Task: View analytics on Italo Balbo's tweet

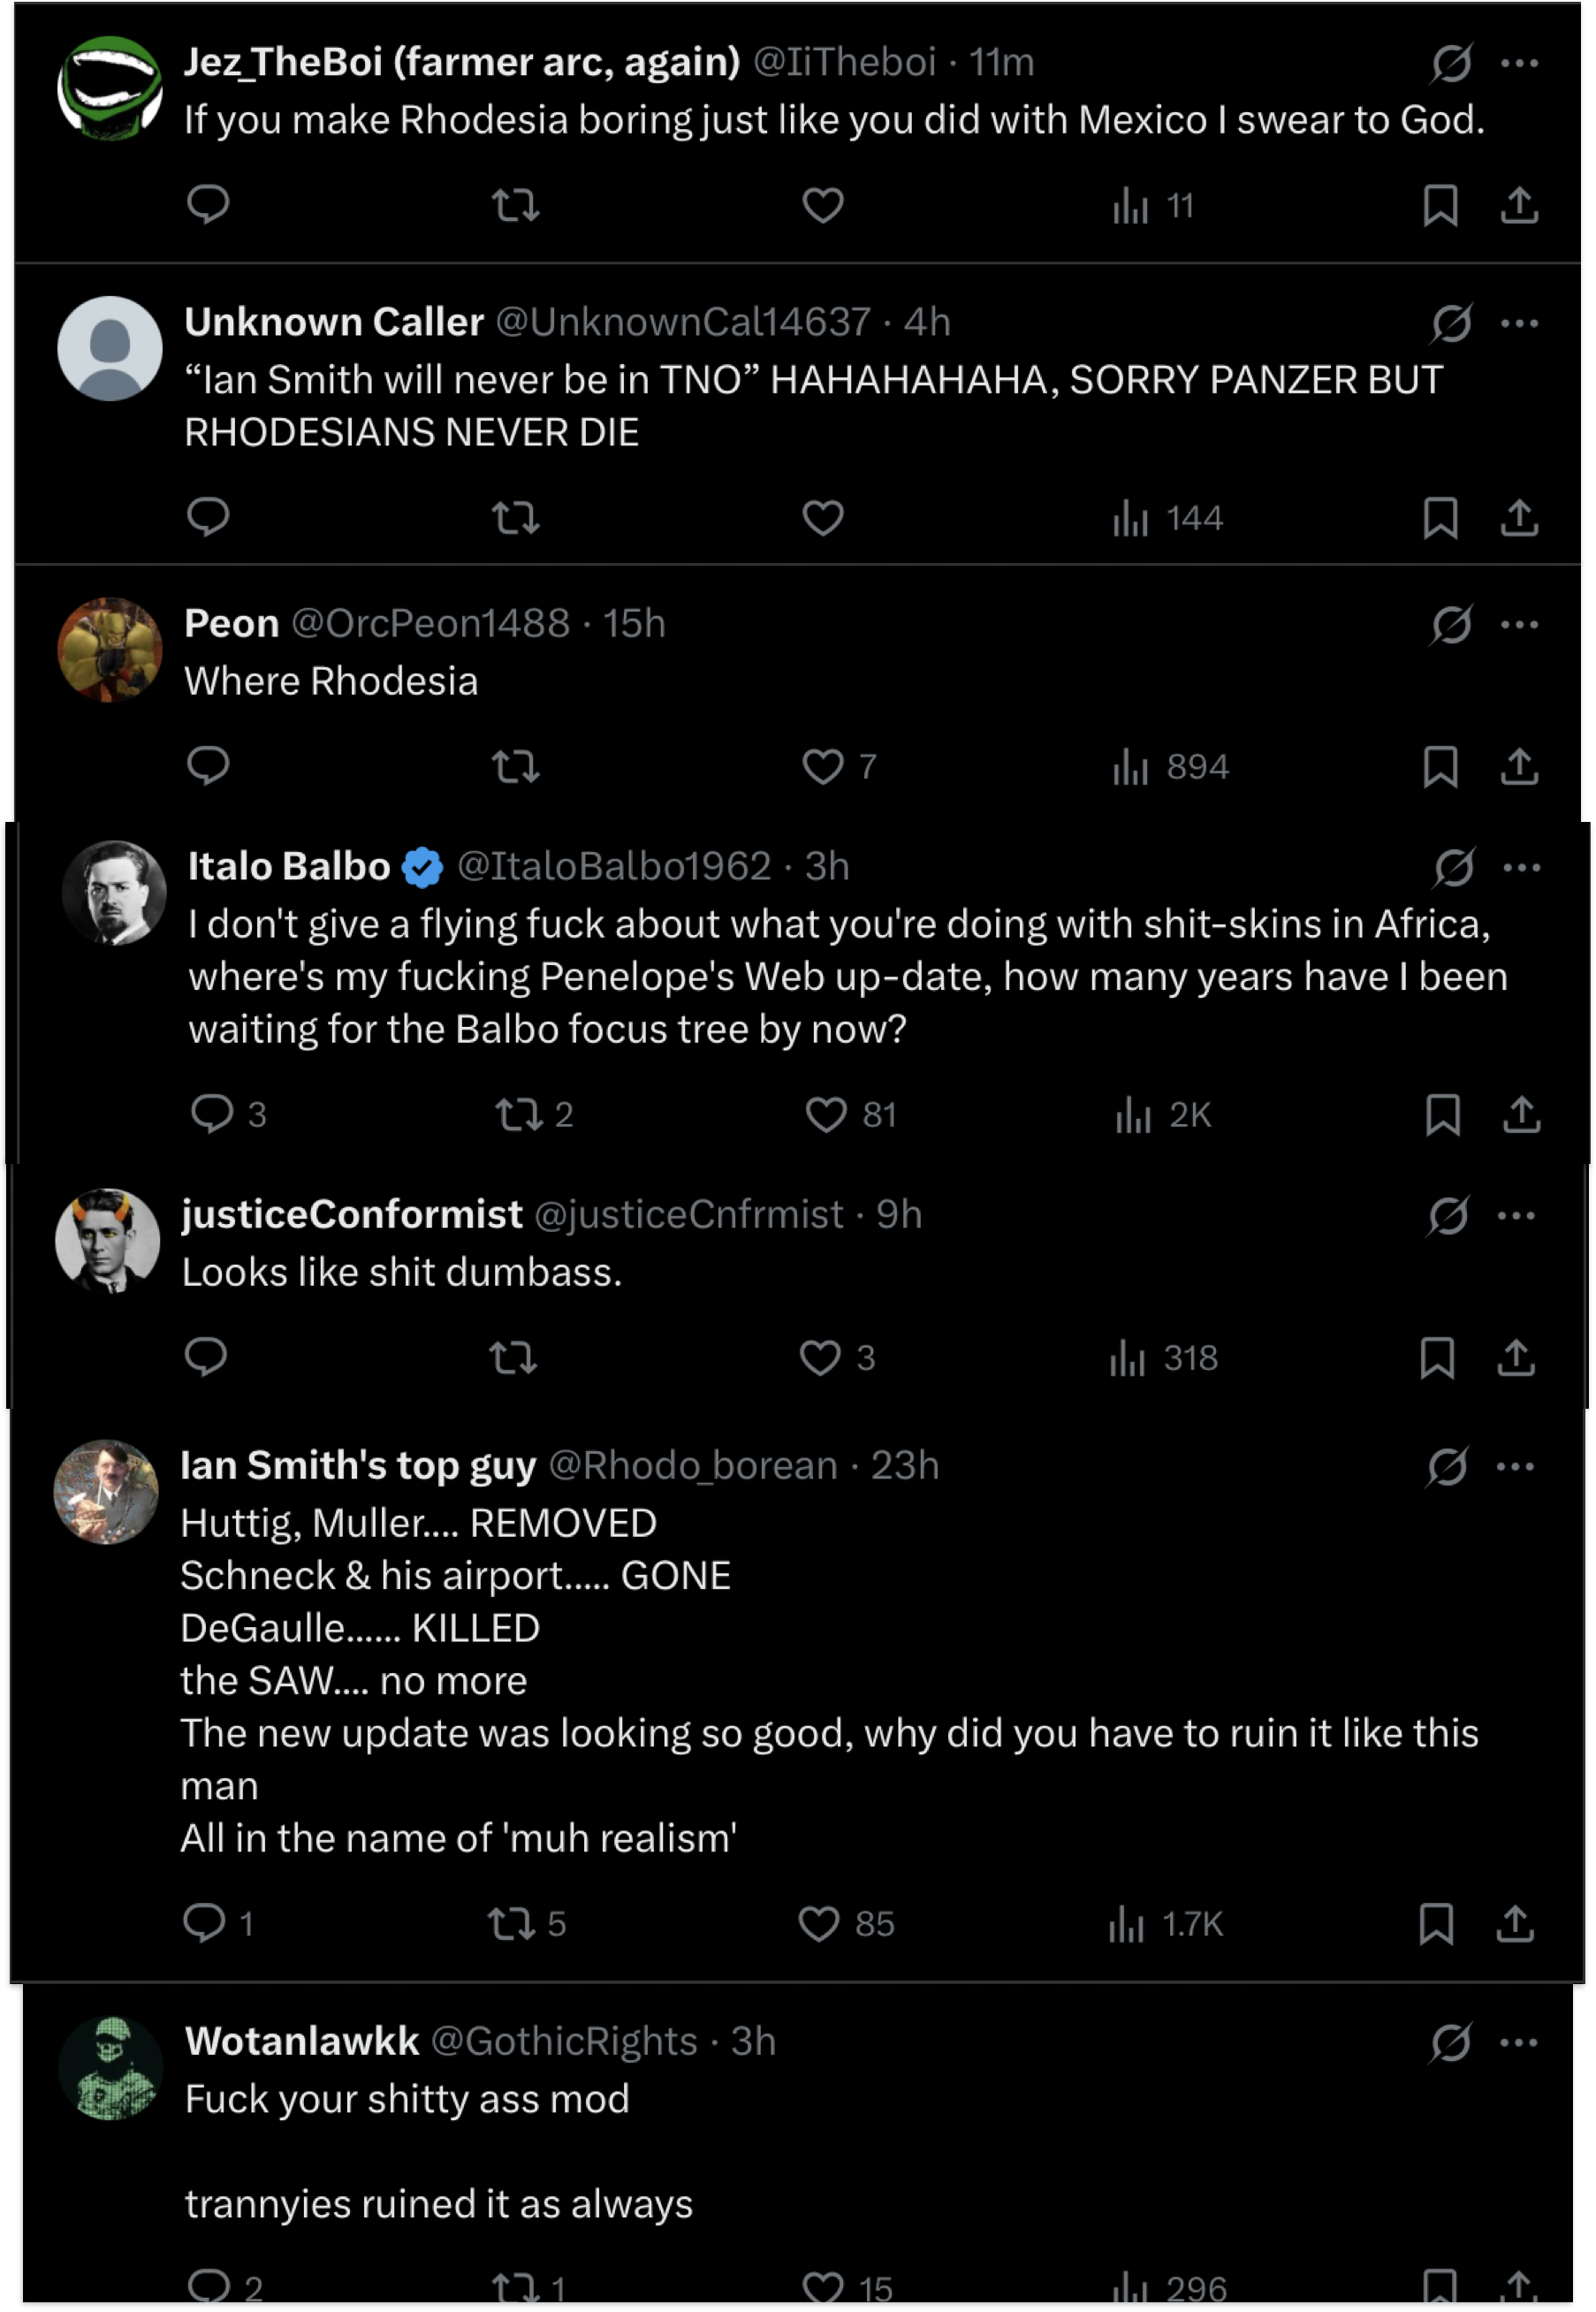Action: [1162, 1114]
